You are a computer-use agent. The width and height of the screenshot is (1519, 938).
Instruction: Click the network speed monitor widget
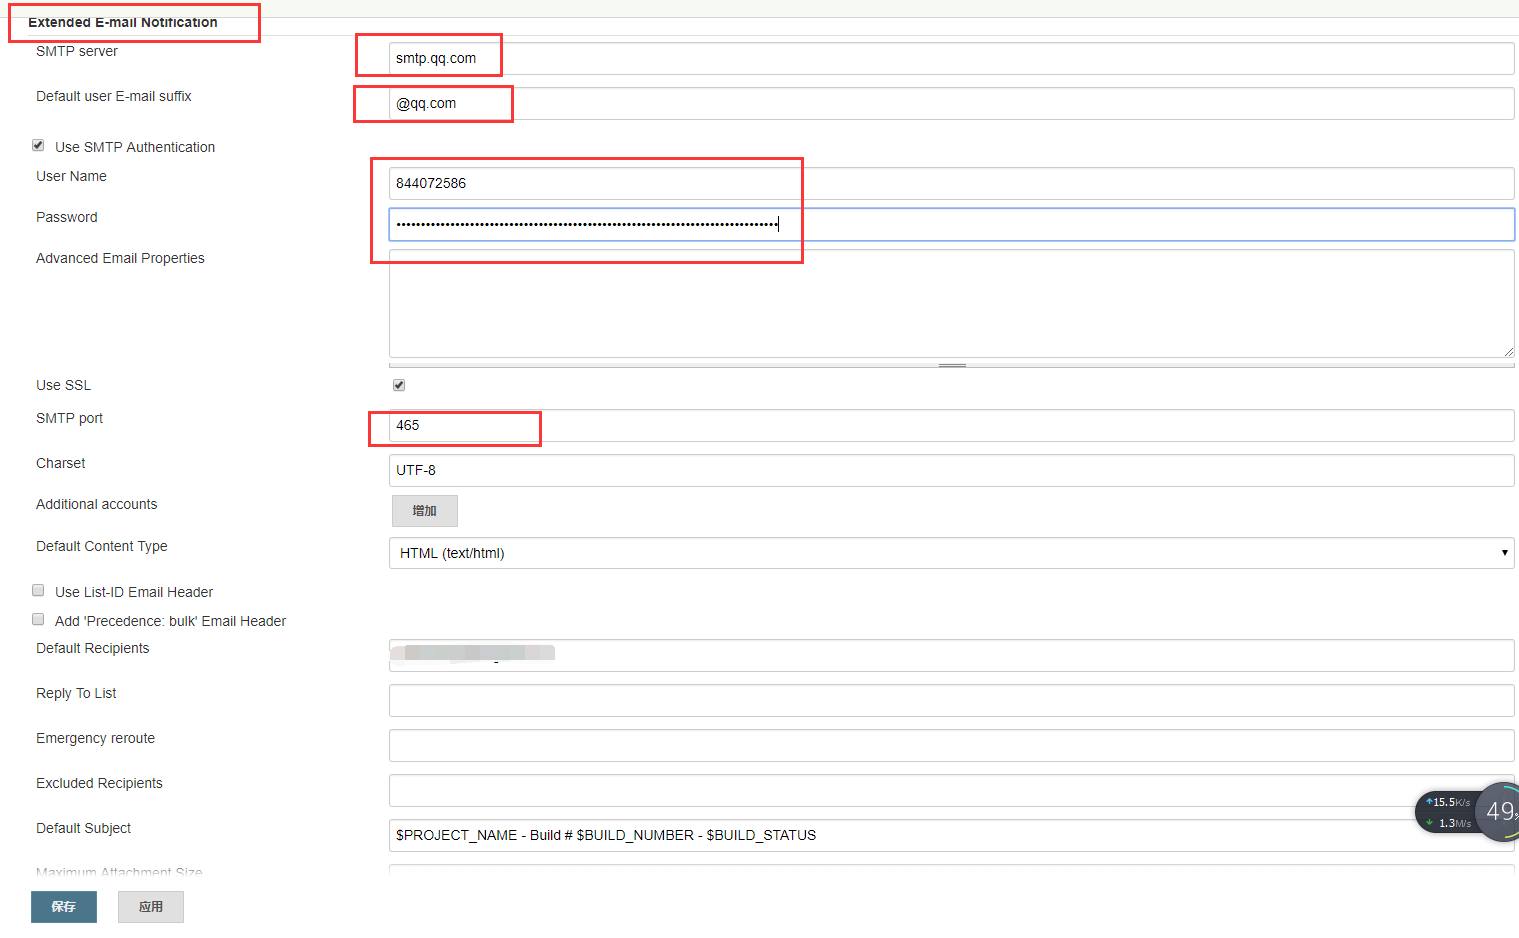pos(1467,812)
